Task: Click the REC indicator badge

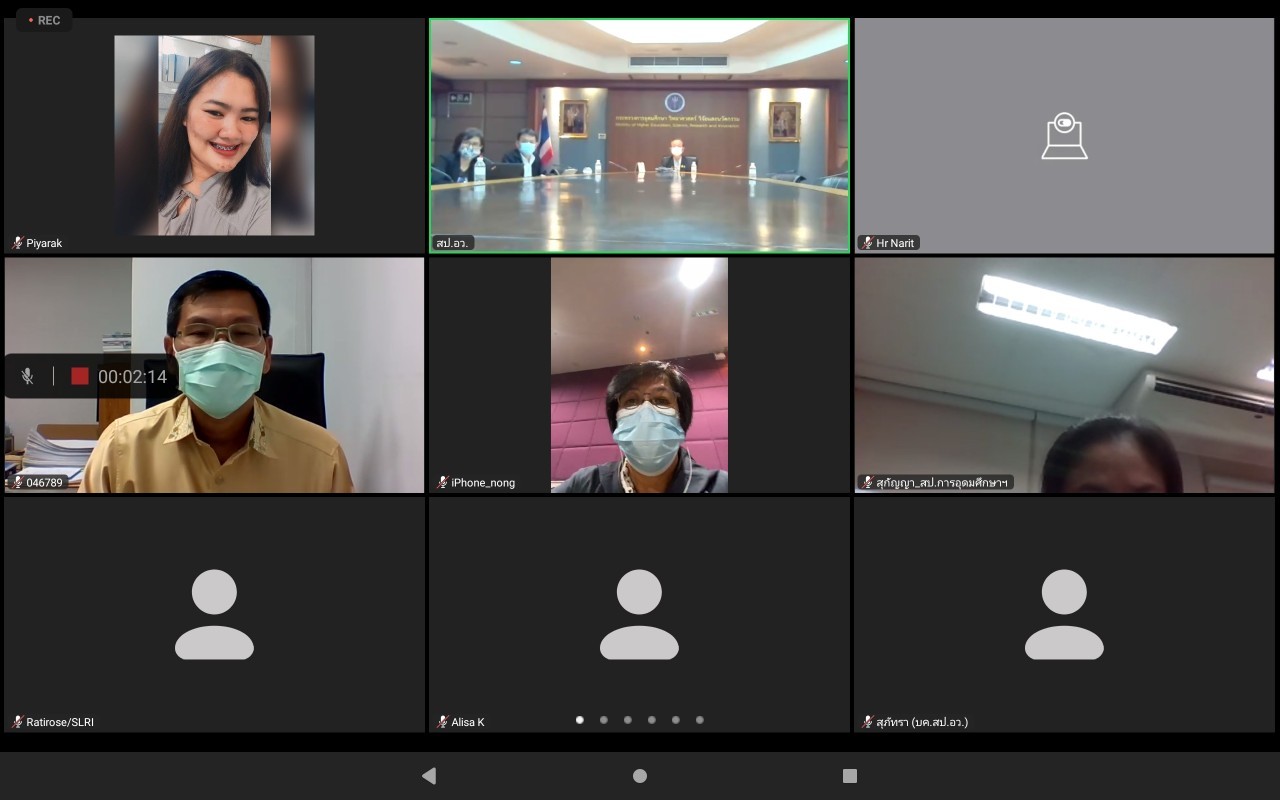Action: [44, 20]
